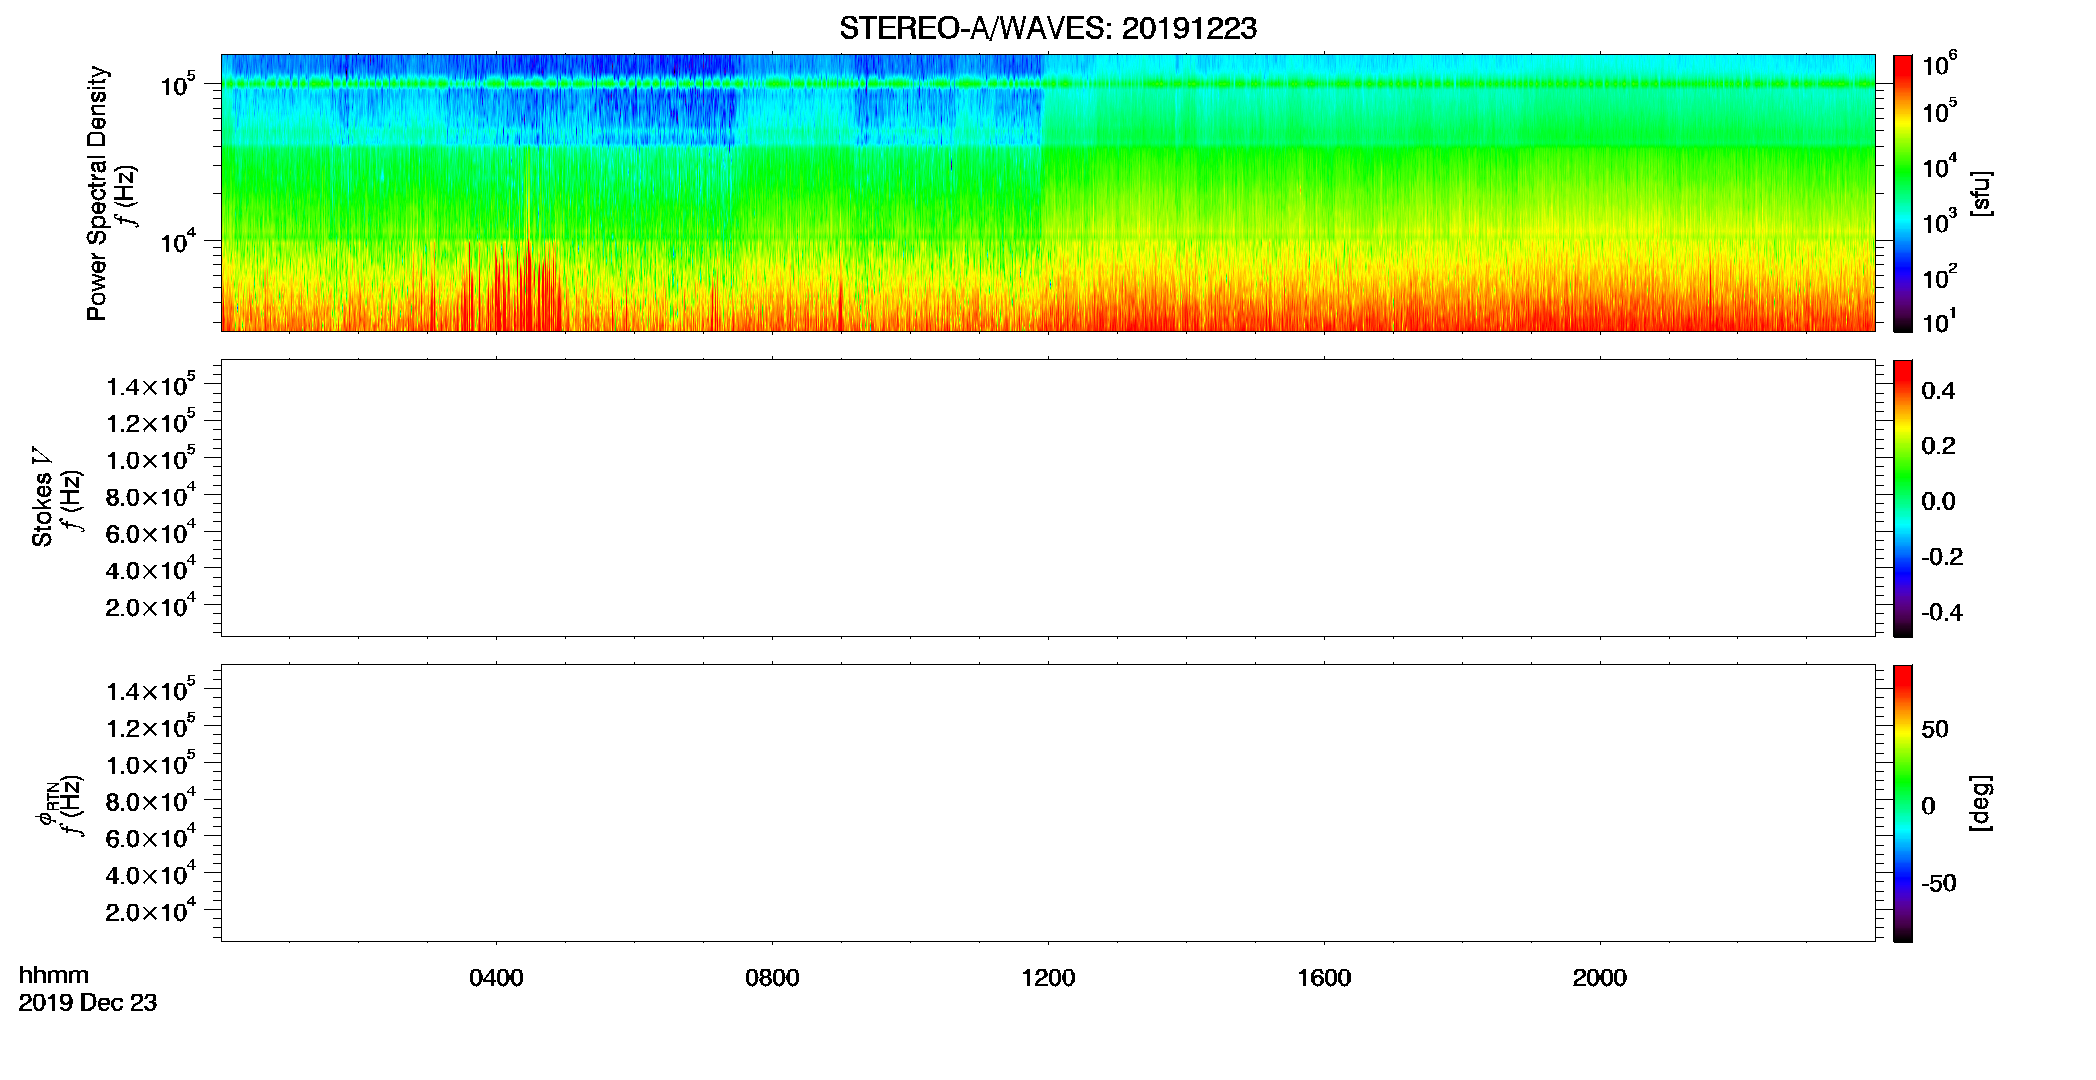The image size is (2096, 1080).
Task: Click the 1.4×10^5 tick on Stokes V axis
Action: pos(151,385)
